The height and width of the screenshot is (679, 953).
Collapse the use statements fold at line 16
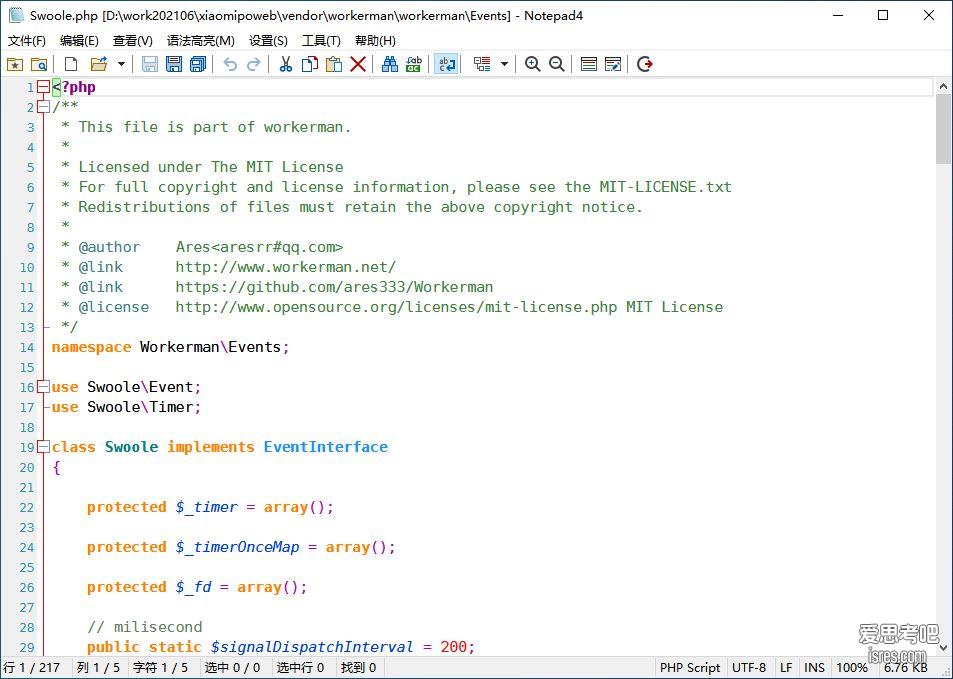43,387
